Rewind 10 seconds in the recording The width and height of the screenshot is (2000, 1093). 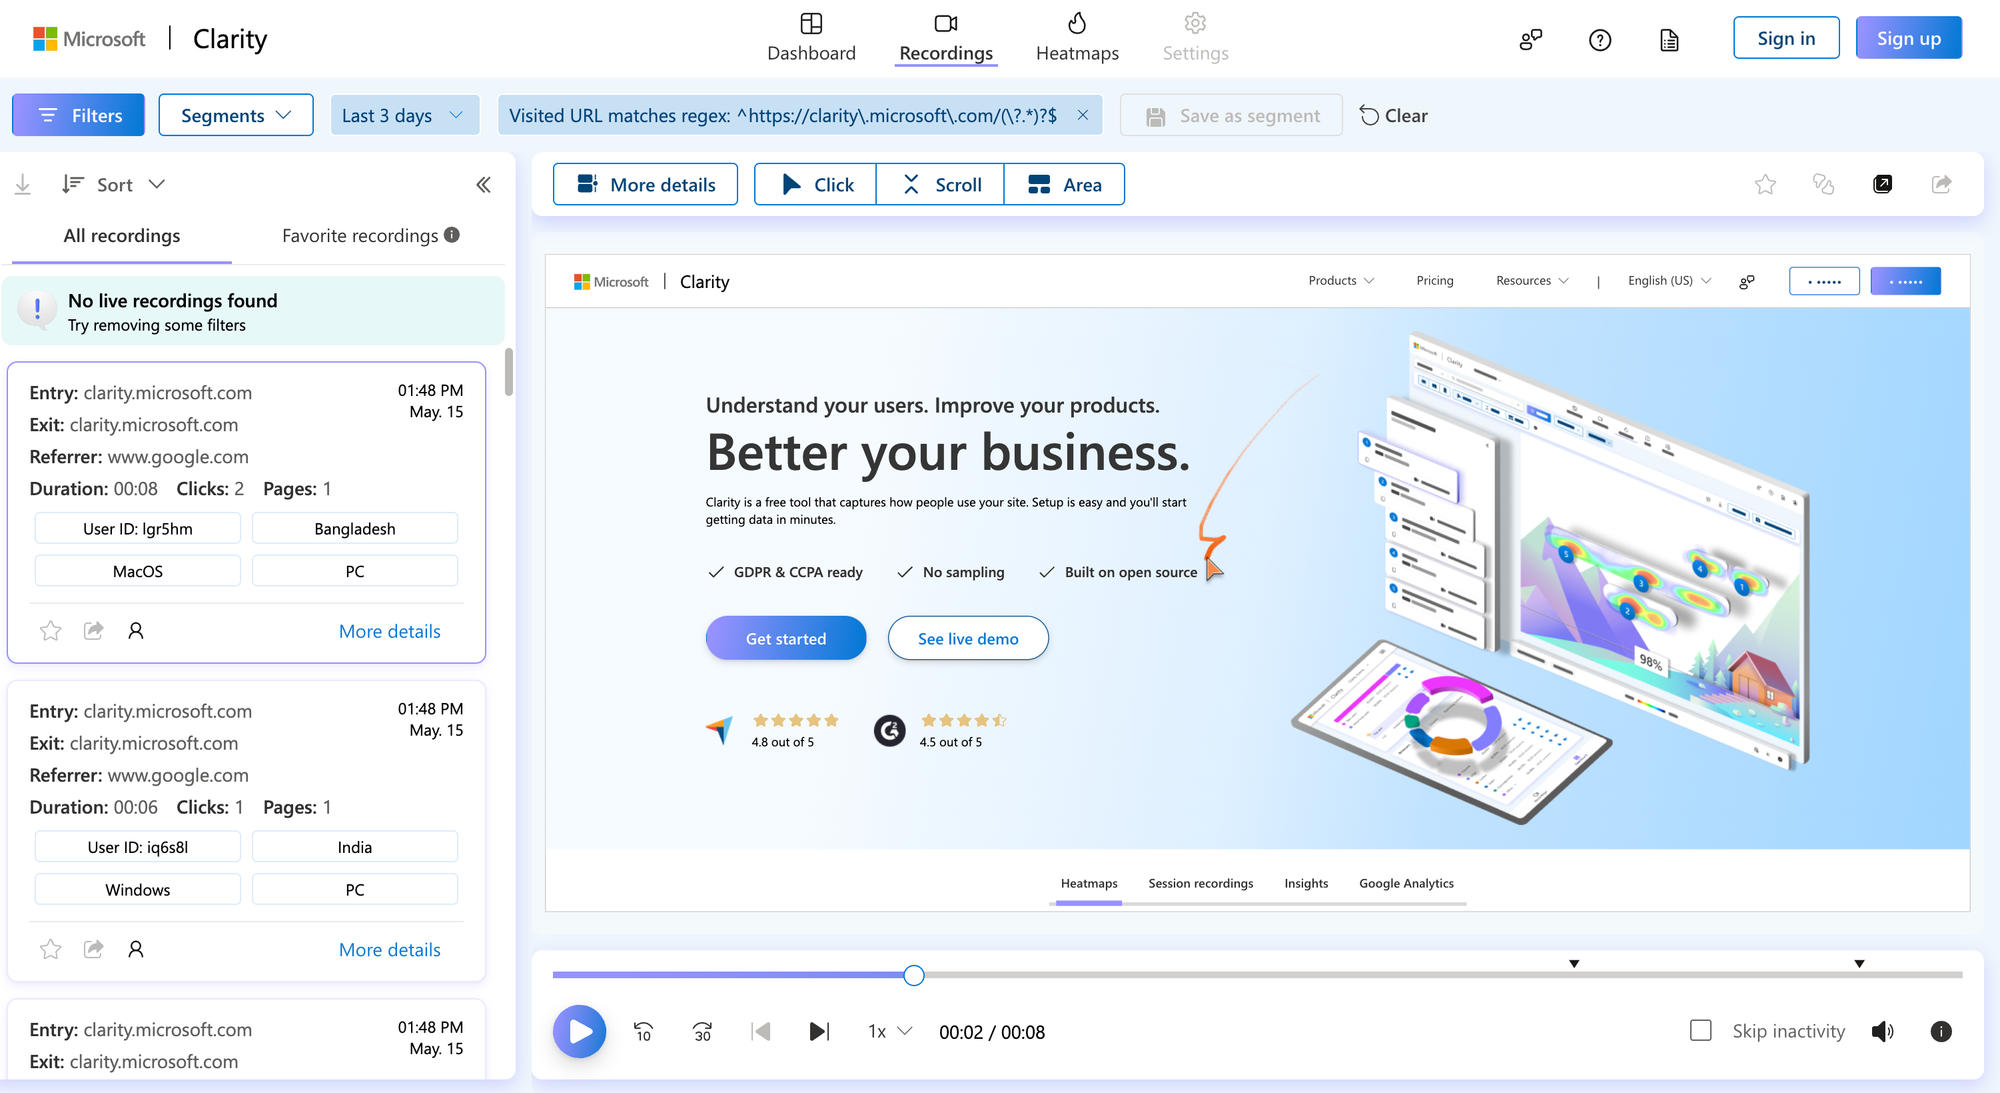[x=644, y=1031]
